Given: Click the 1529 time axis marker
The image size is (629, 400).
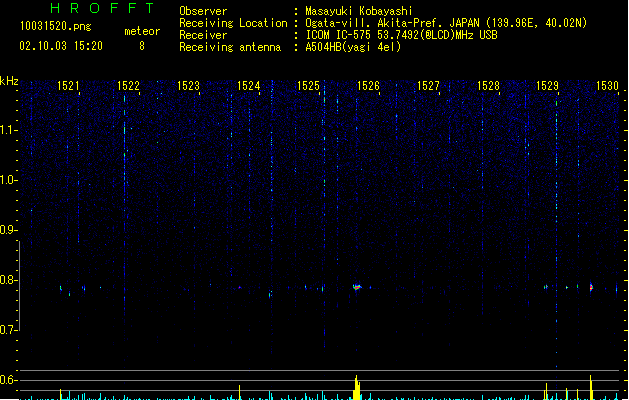Looking at the screenshot, I should point(548,86).
